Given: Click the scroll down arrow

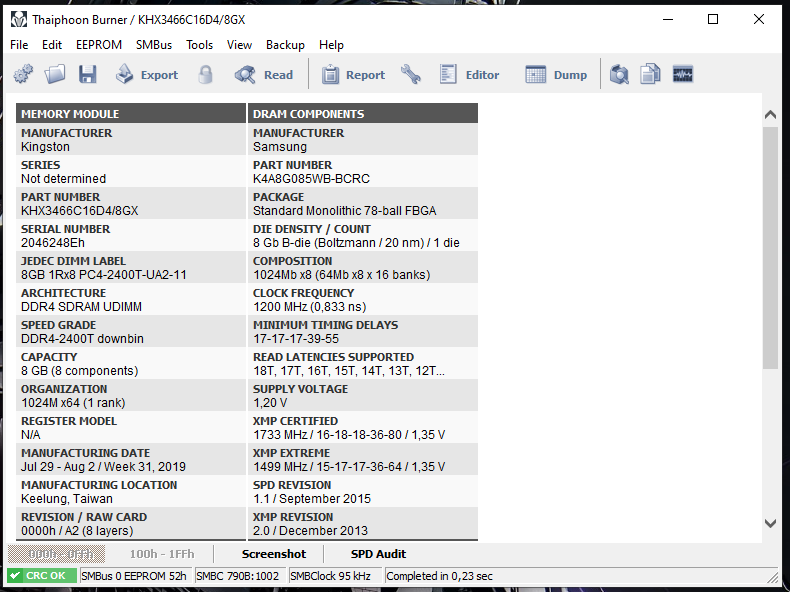Looking at the screenshot, I should 770,523.
